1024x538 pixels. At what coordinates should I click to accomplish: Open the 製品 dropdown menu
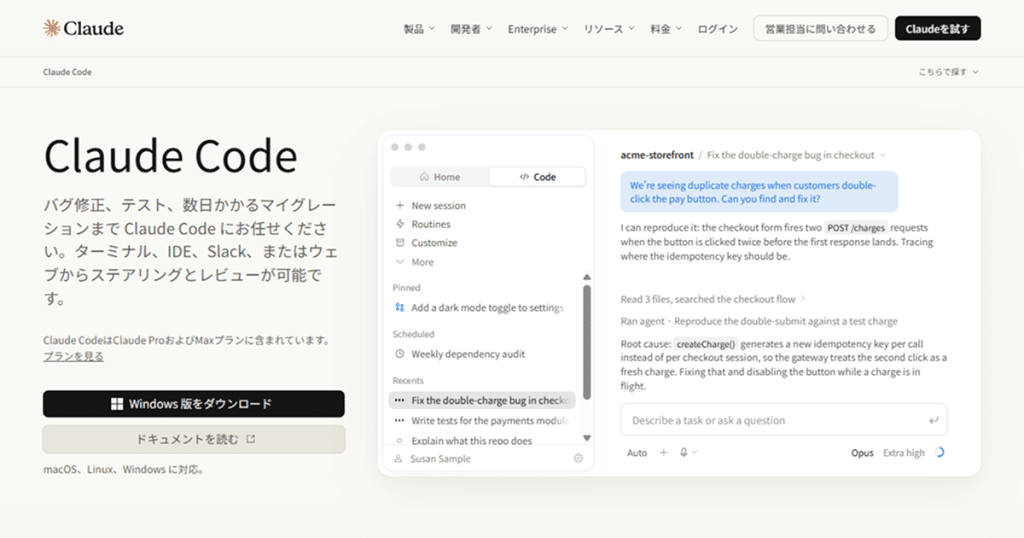pyautogui.click(x=419, y=29)
